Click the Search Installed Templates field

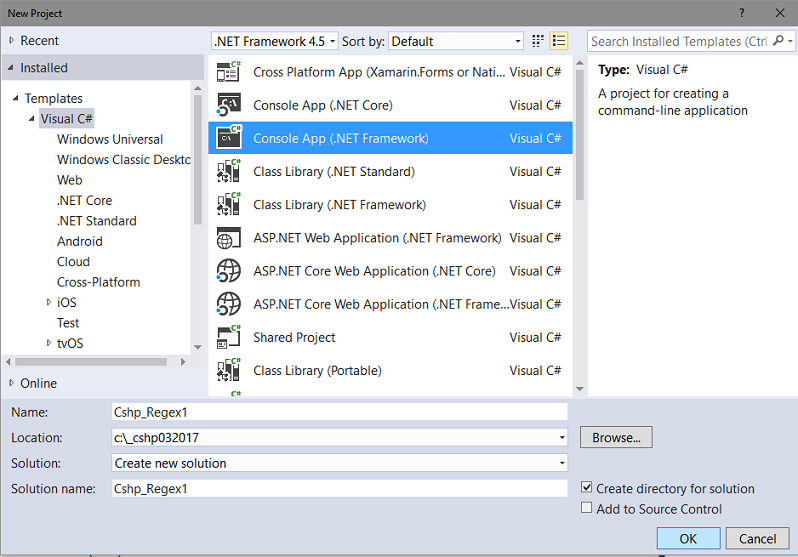[679, 41]
